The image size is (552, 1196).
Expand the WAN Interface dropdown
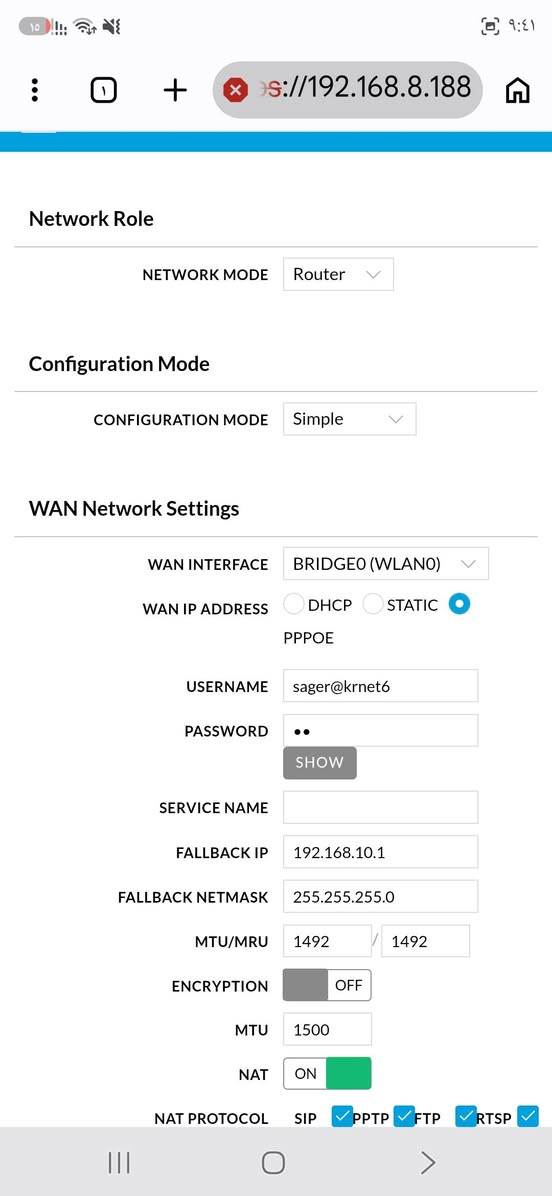point(385,564)
